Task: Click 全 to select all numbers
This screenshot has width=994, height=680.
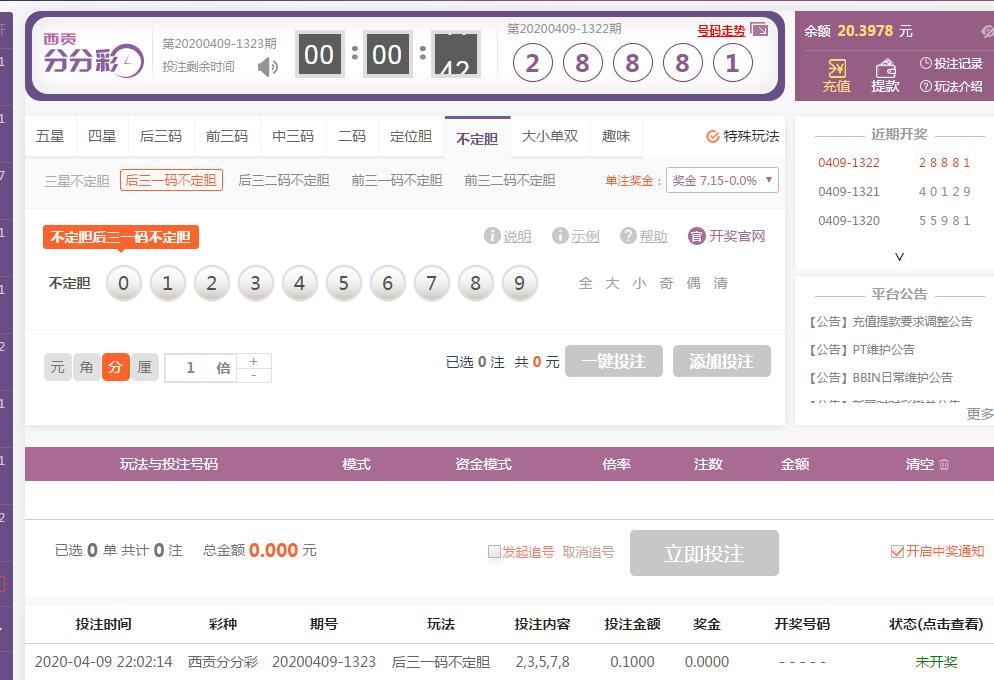Action: pos(585,283)
